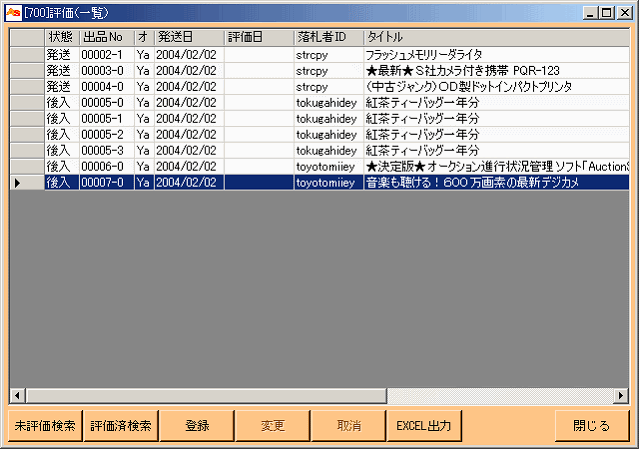Click the 変更 button
The image size is (639, 449).
pos(273,426)
